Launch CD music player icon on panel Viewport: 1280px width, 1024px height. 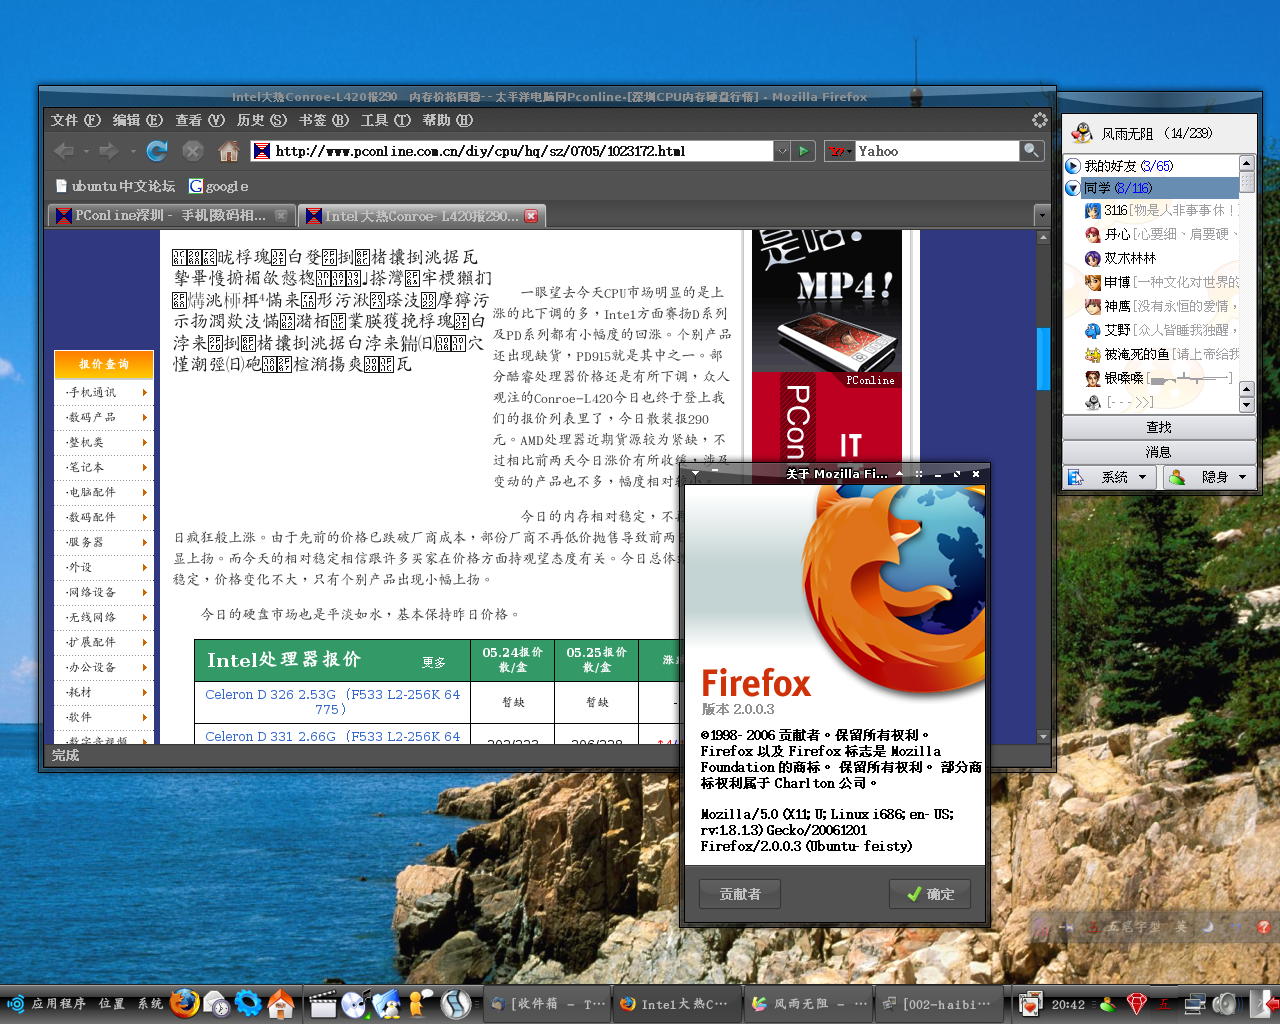[x=354, y=1003]
